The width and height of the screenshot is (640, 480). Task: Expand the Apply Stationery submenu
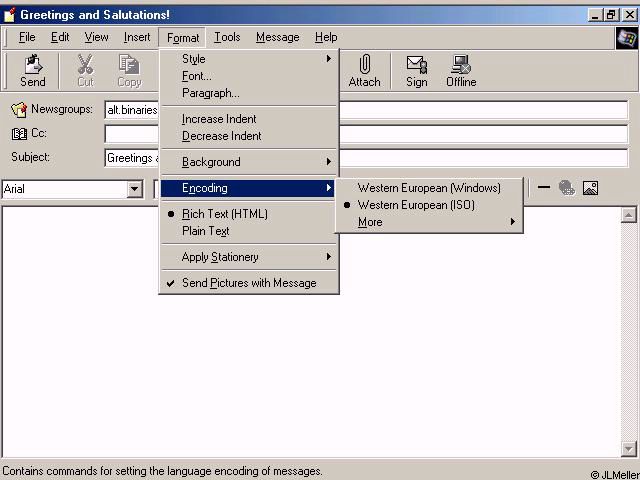[x=248, y=257]
